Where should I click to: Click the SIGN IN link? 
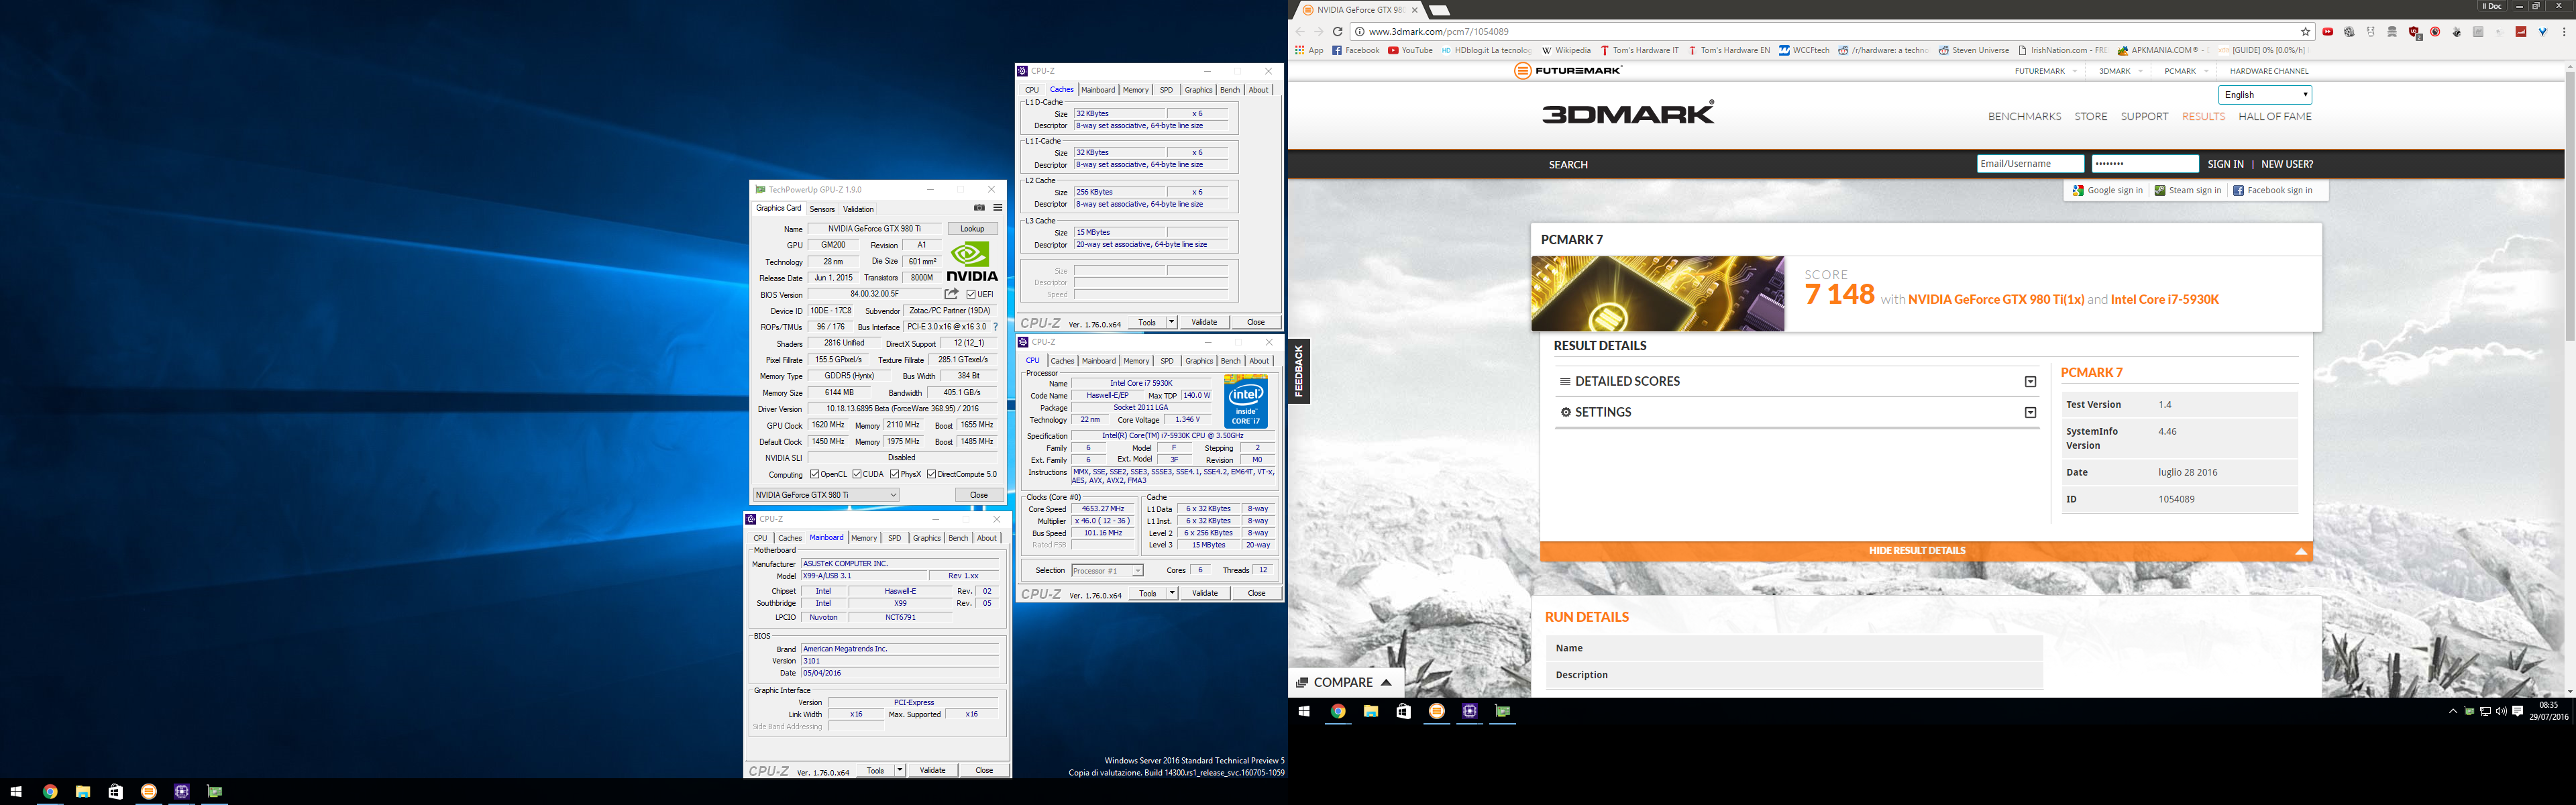coord(2225,164)
